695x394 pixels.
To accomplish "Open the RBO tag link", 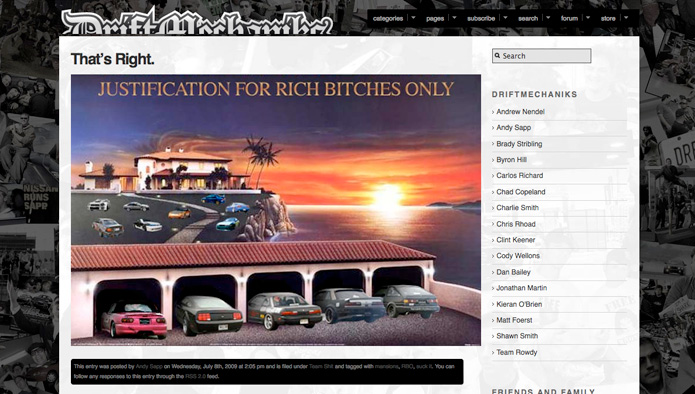I will (x=407, y=367).
